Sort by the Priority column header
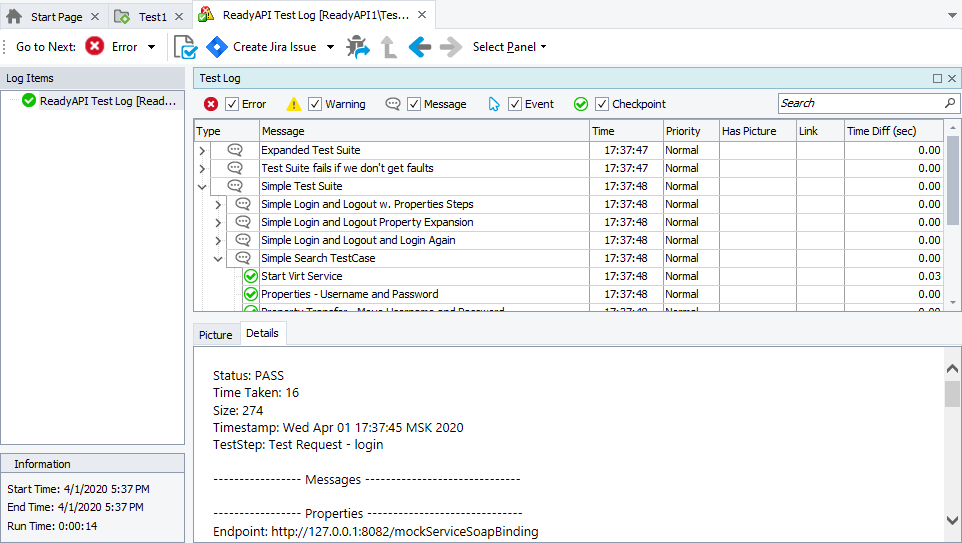 690,131
